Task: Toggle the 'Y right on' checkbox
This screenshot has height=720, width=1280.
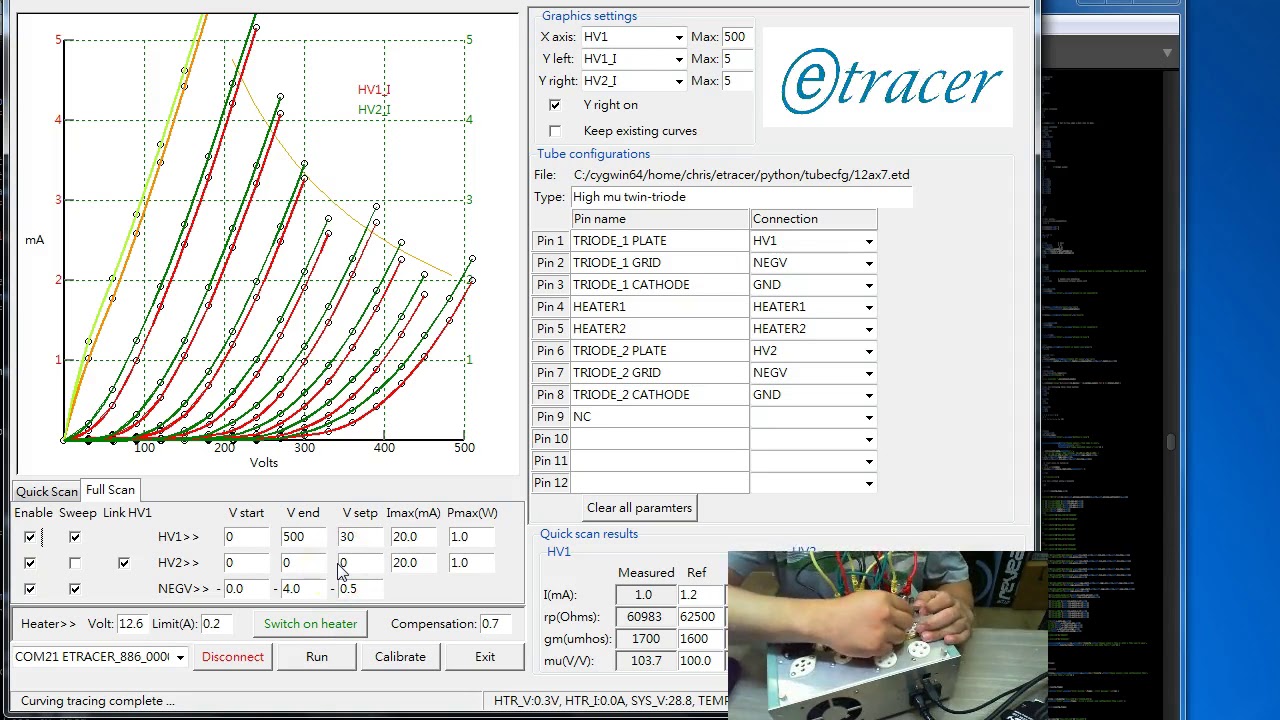Action: tap(555, 105)
